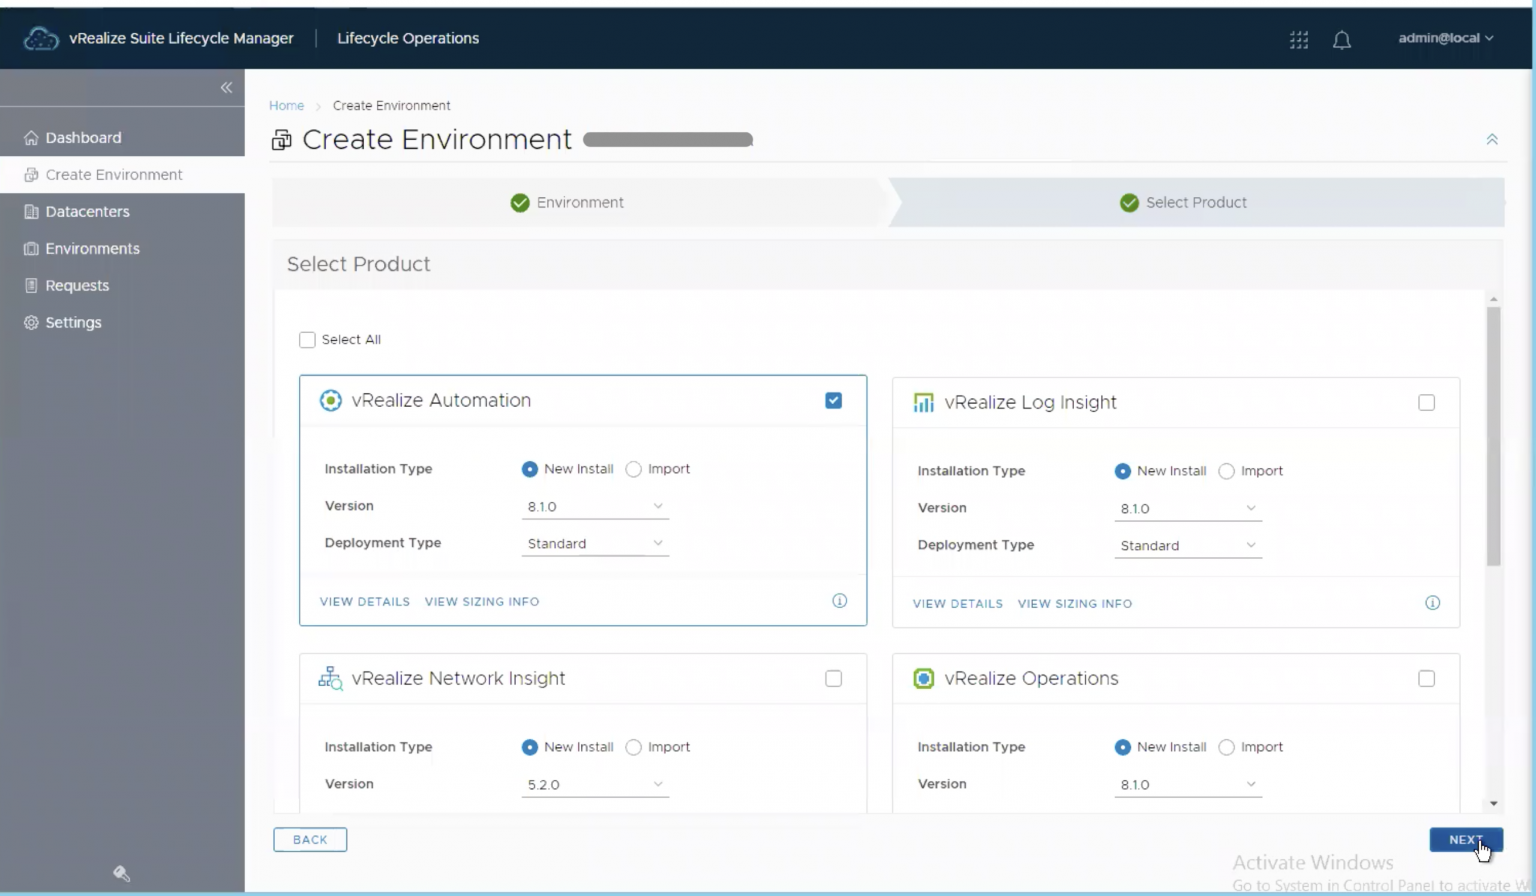This screenshot has height=896, width=1536.
Task: Check the vRealize Operations checkbox
Action: (1427, 679)
